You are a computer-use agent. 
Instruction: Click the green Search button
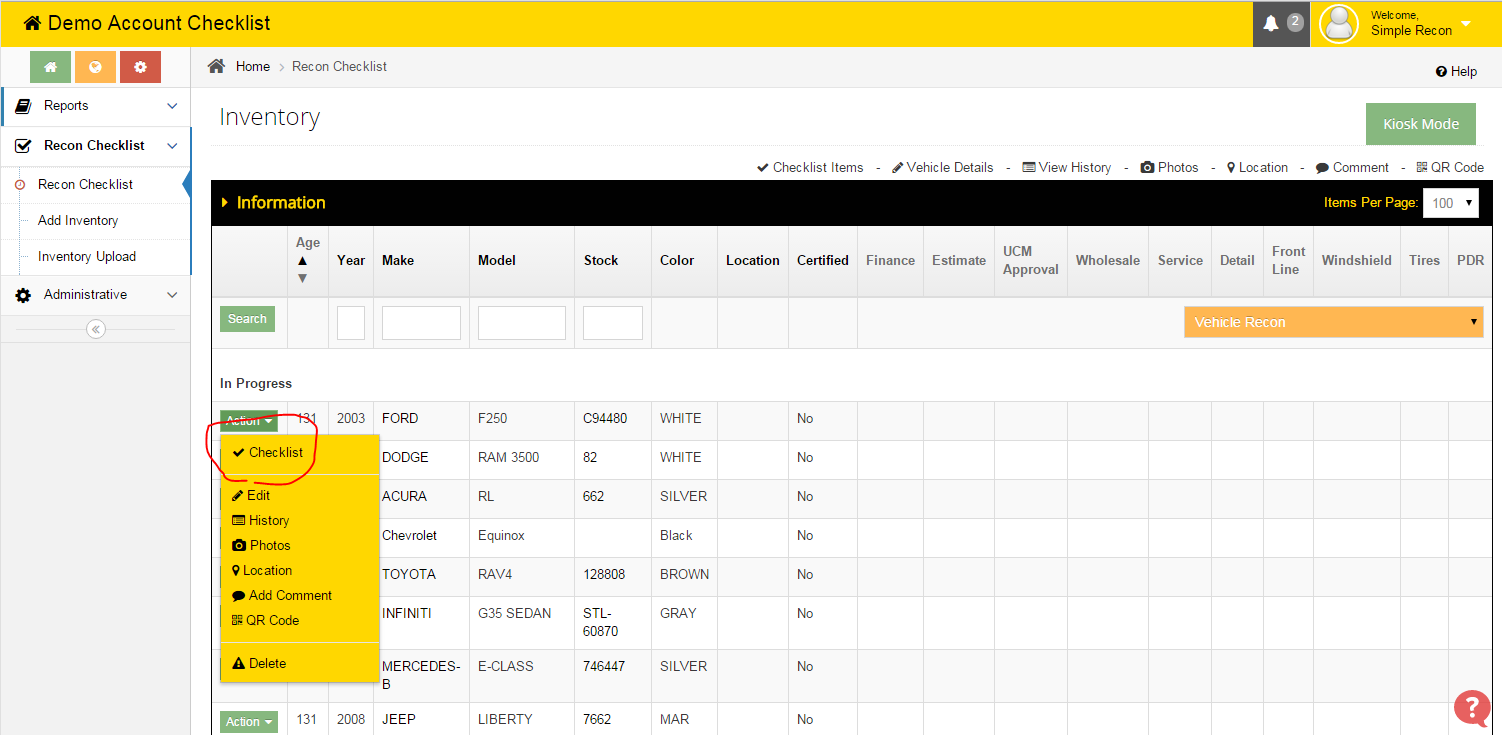click(247, 319)
